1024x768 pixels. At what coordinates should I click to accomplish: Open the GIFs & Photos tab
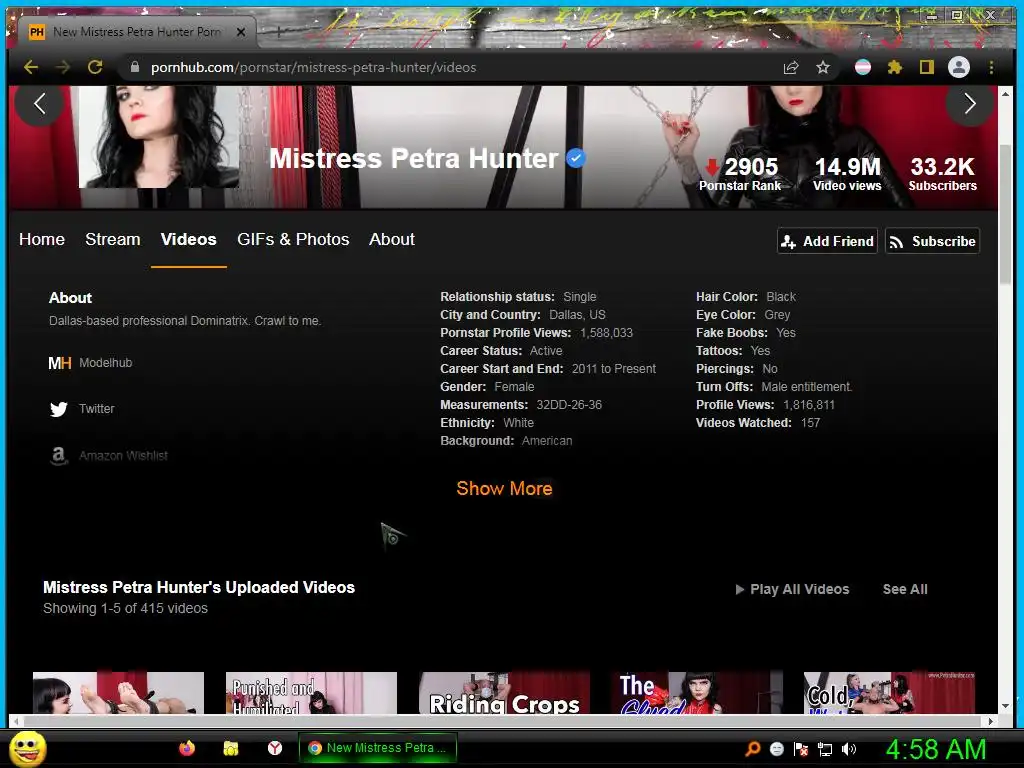293,240
